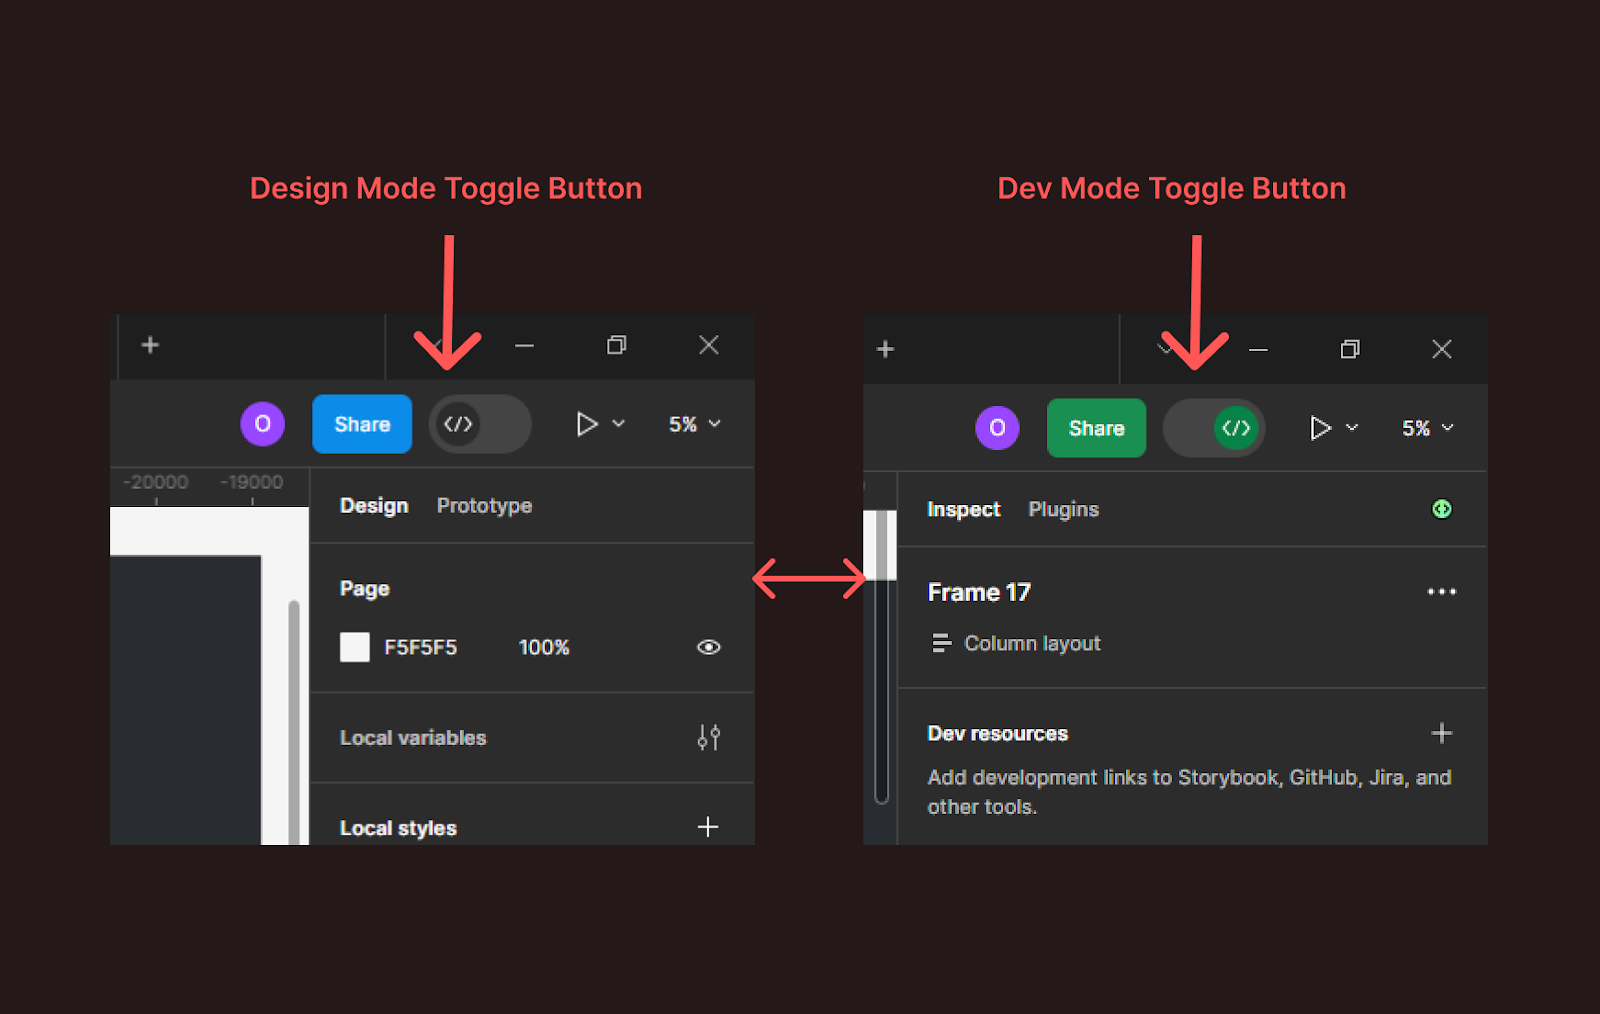This screenshot has width=1600, height=1014.
Task: Toggle page background visibility eye icon
Action: coord(709,647)
